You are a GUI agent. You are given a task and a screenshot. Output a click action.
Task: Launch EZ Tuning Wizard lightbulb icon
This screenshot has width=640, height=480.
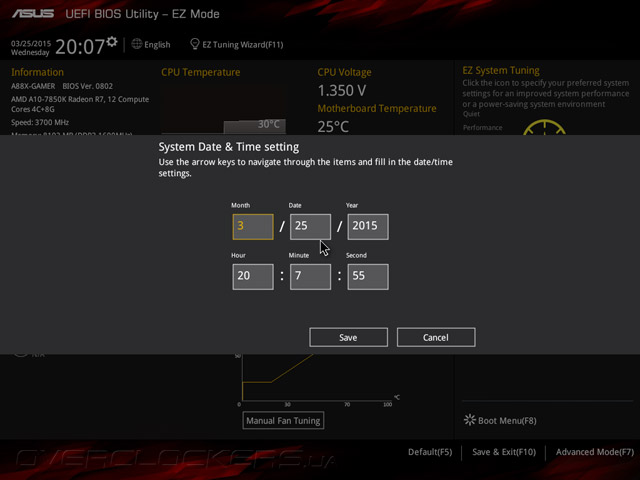tap(195, 44)
